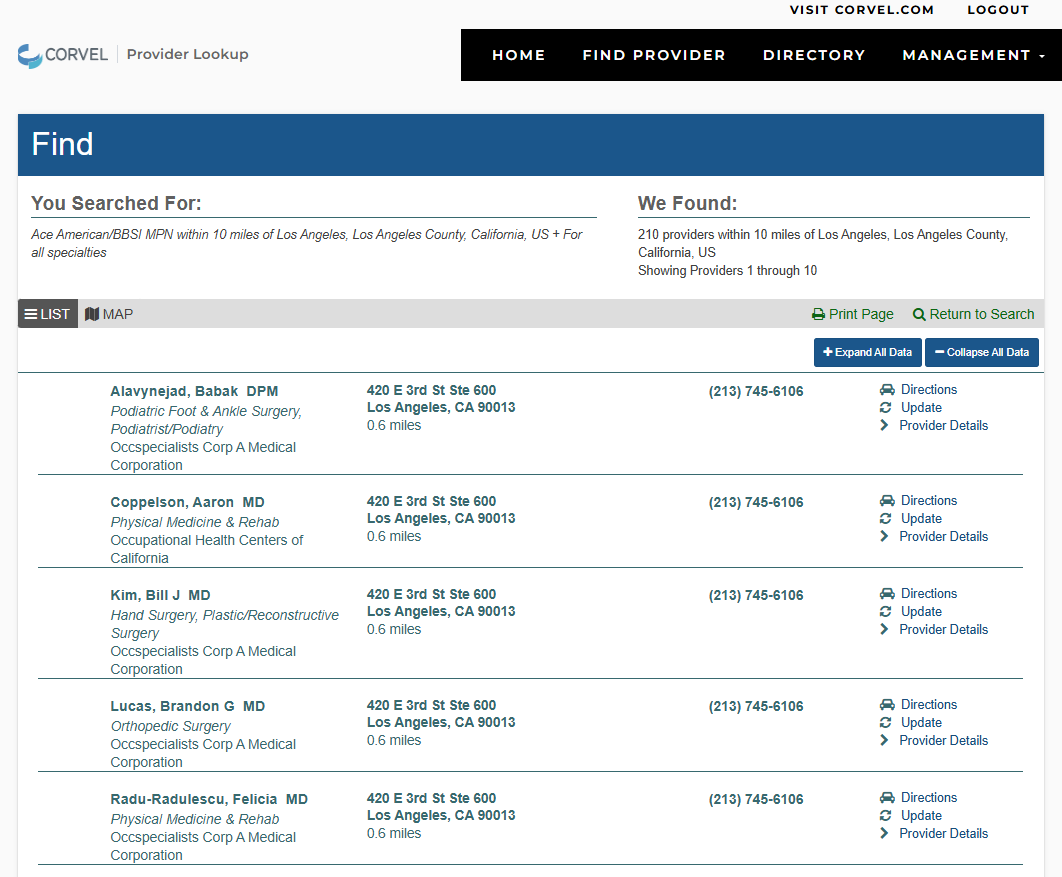Open the Management dropdown menu
Screen dimensions: 1062x877
click(973, 55)
